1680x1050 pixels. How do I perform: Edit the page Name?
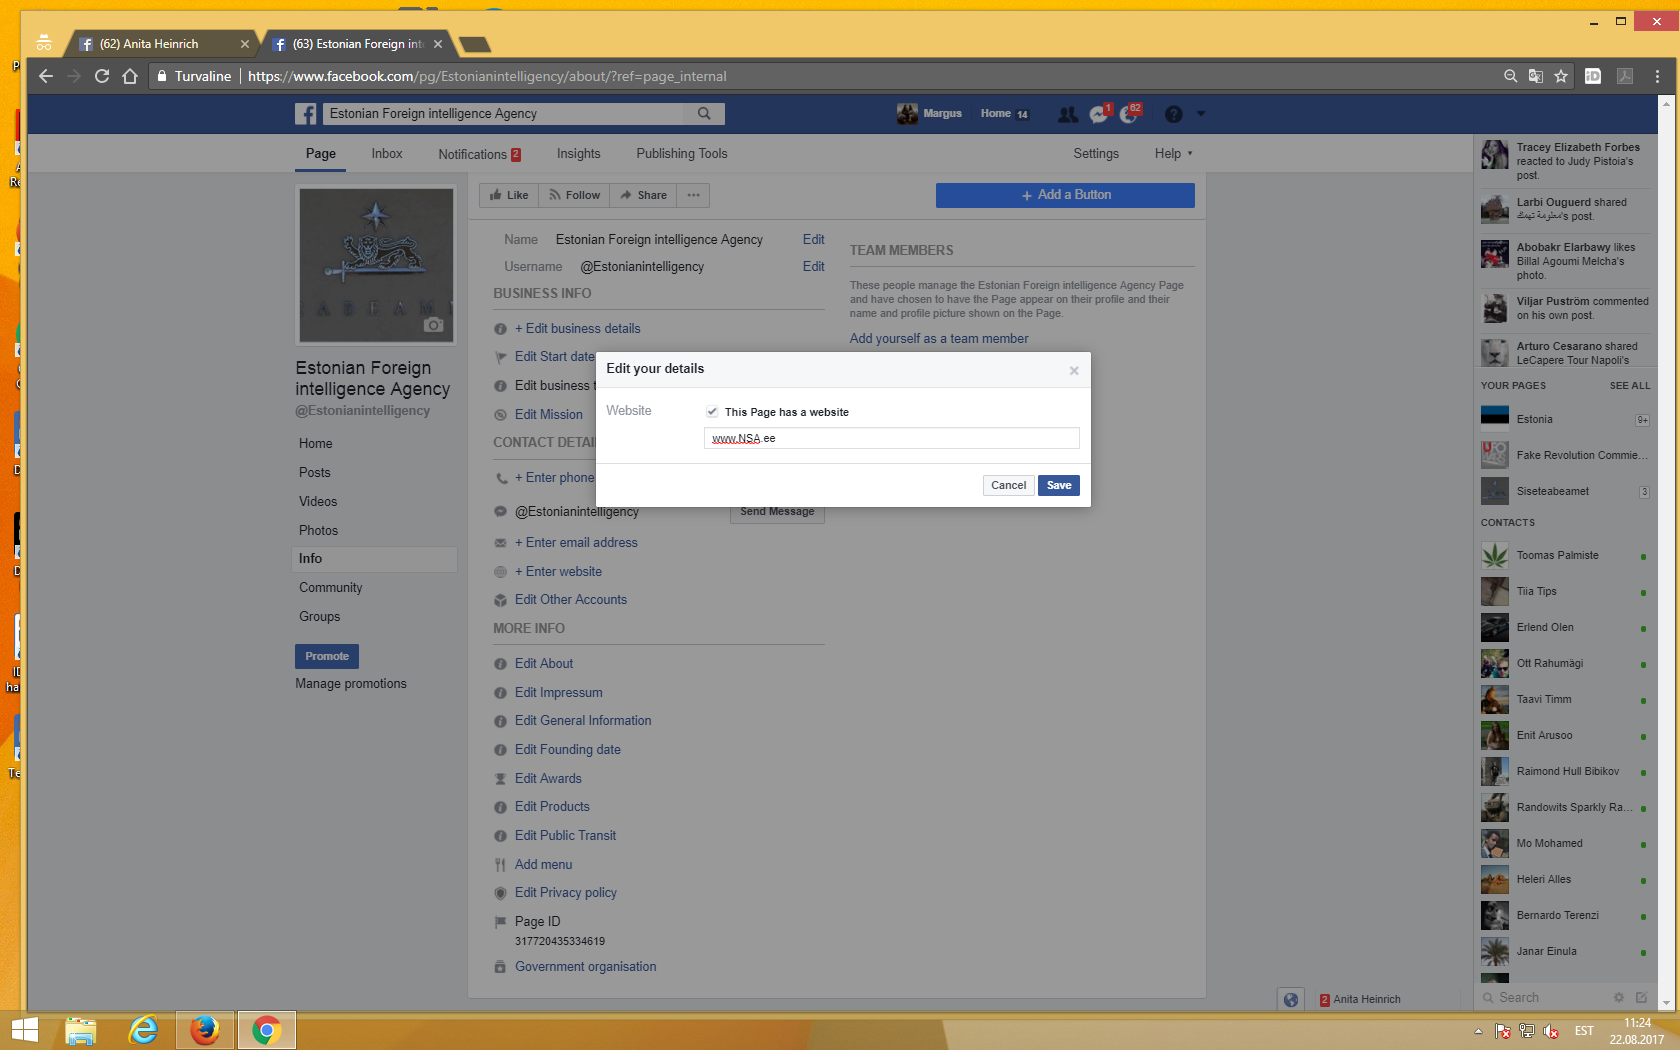click(x=813, y=239)
